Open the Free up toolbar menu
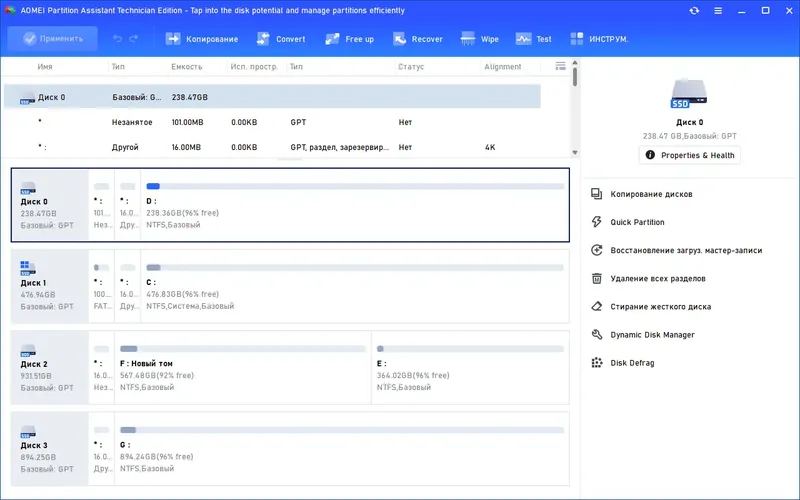800x500 pixels. [349, 39]
